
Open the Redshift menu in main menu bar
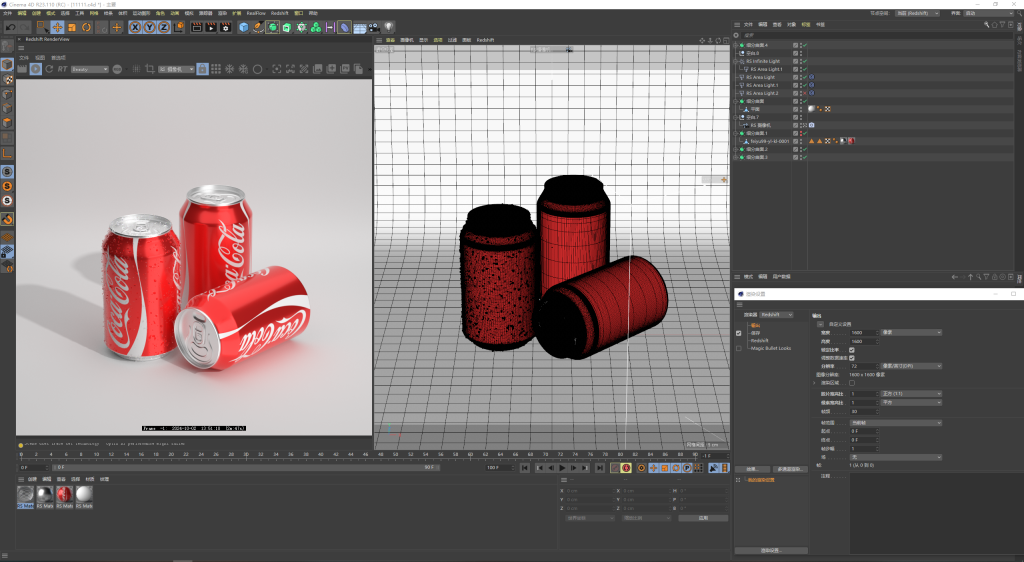(280, 13)
